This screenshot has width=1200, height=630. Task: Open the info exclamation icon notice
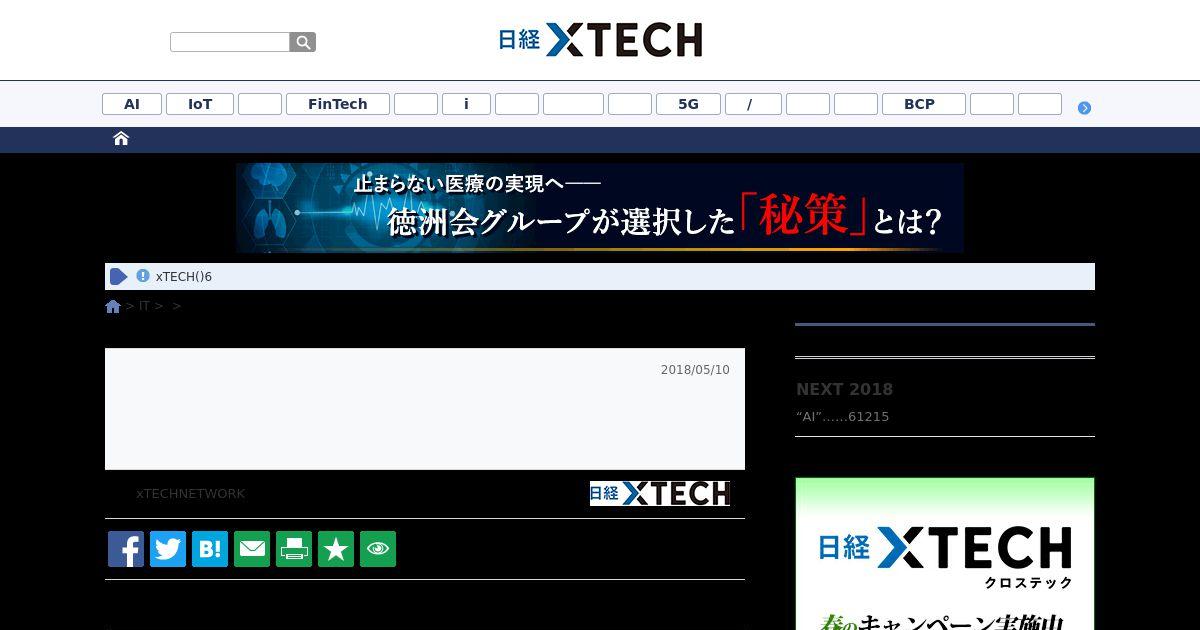pos(143,276)
